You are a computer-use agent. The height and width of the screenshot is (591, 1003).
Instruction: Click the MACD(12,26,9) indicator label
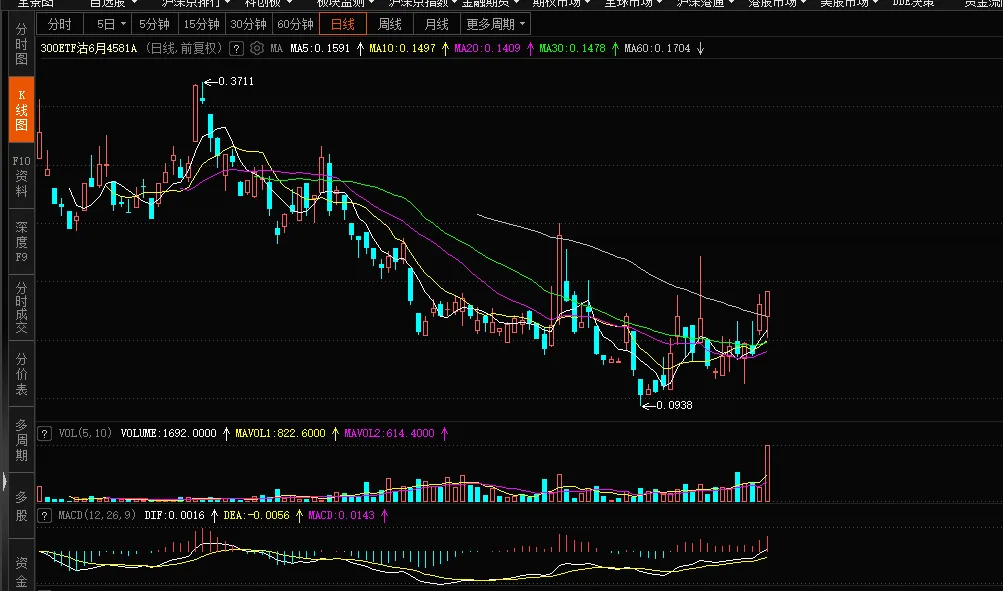[x=97, y=515]
